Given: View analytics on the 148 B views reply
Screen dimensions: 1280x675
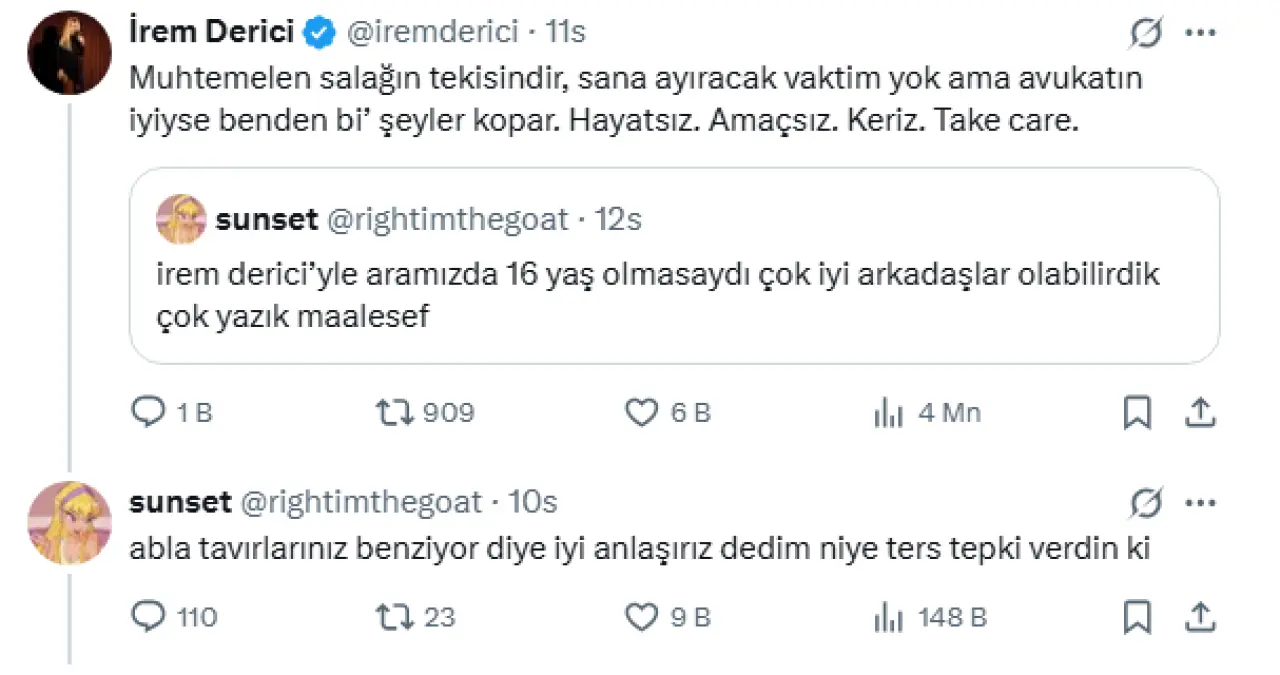Looking at the screenshot, I should [x=888, y=617].
